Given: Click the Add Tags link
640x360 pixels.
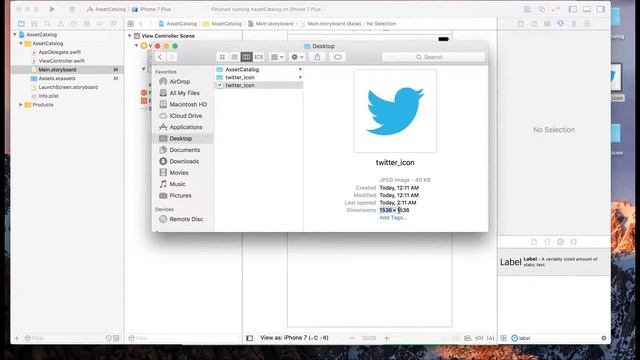Looking at the screenshot, I should tap(393, 218).
